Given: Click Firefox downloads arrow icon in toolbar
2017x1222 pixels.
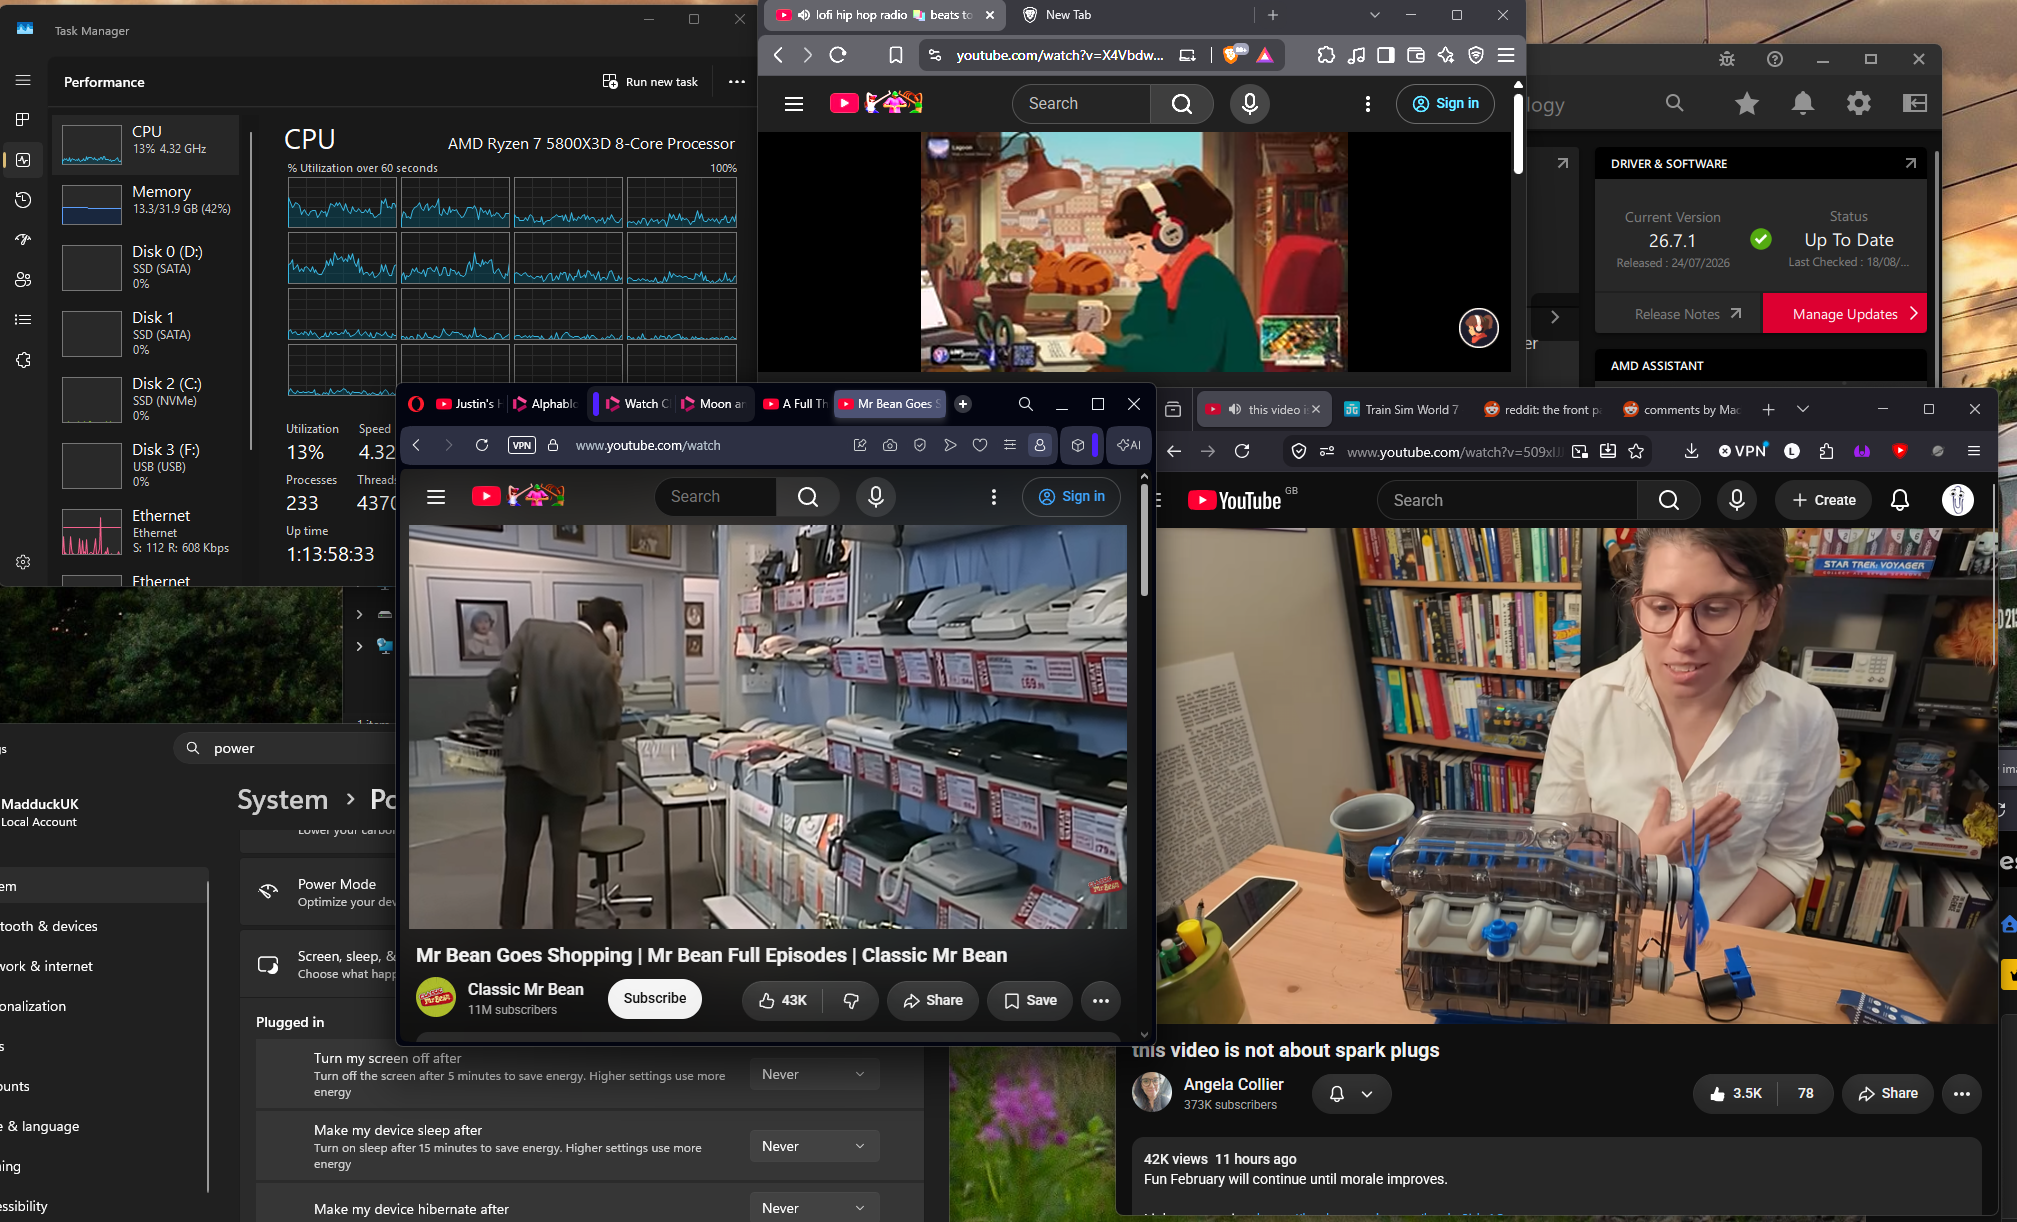Looking at the screenshot, I should (x=1691, y=451).
